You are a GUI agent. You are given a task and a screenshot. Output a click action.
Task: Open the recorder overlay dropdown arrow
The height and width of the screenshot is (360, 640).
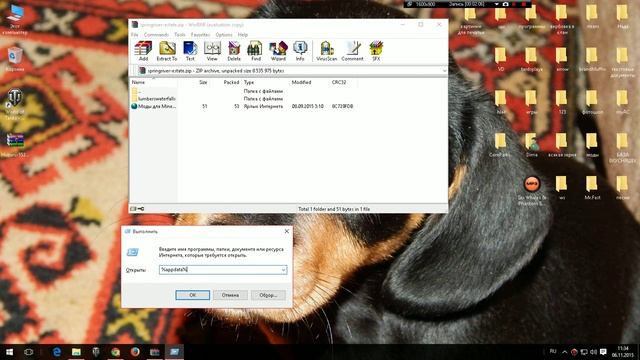pyautogui.click(x=496, y=4)
